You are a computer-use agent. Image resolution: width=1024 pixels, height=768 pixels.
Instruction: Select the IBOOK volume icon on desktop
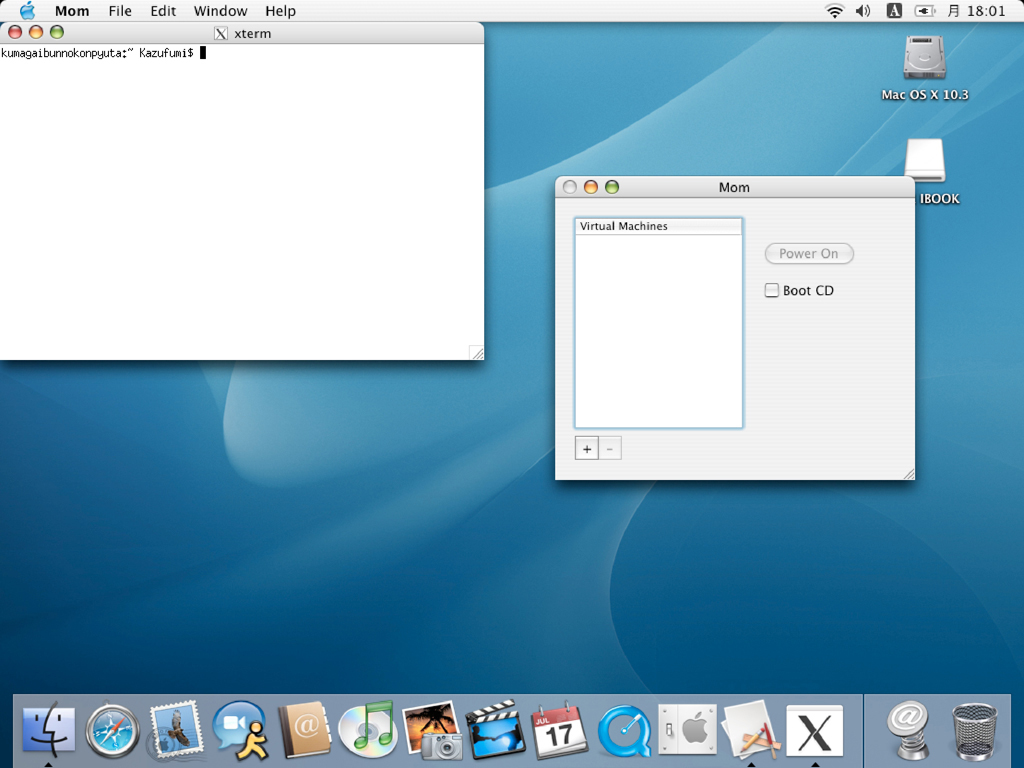point(924,161)
